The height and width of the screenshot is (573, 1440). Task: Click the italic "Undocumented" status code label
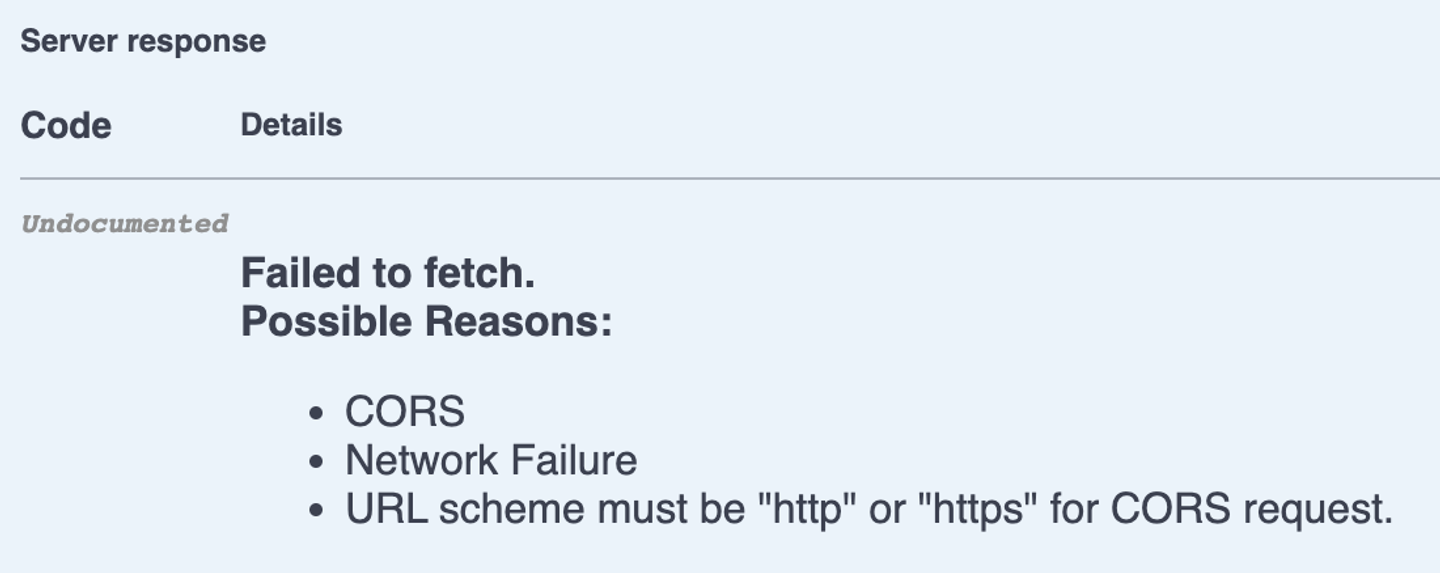tap(125, 223)
